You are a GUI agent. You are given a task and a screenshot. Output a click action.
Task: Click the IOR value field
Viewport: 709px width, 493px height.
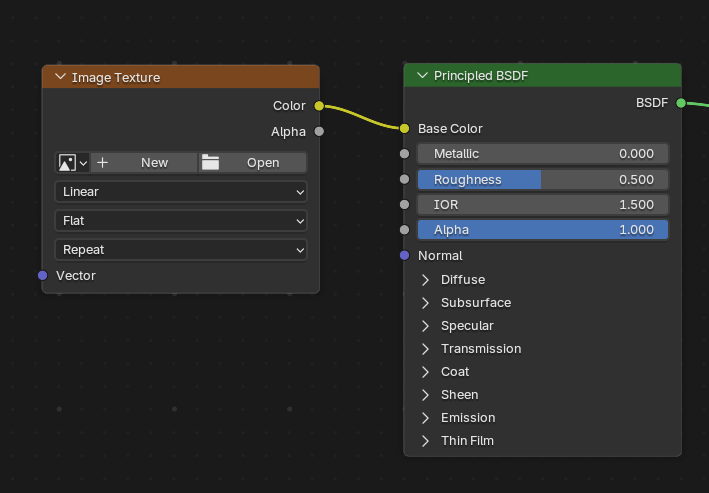click(x=543, y=205)
